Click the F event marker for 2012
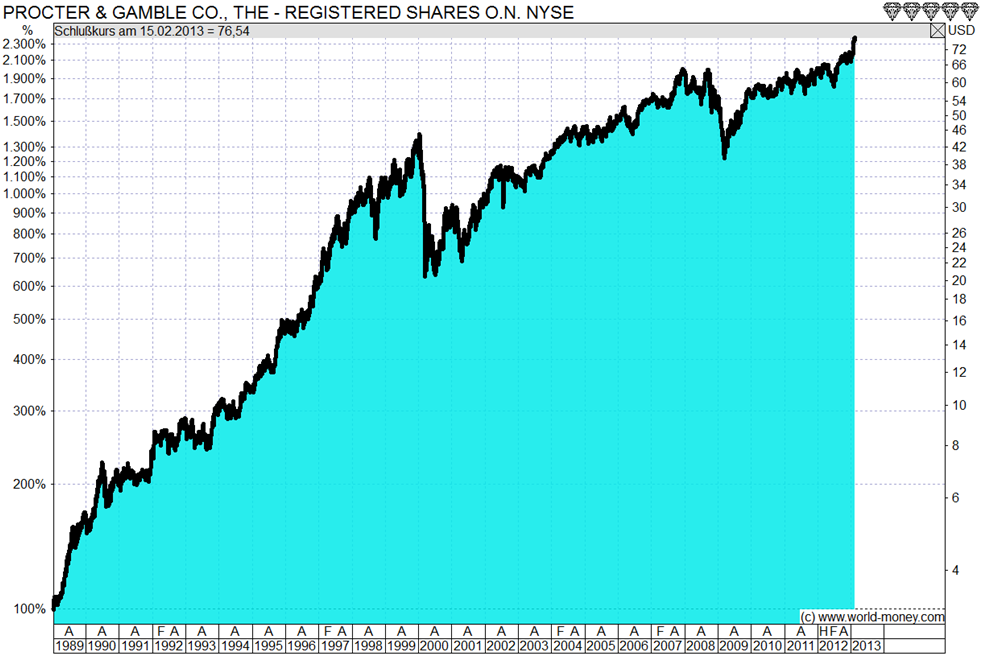The width and height of the screenshot is (982, 657). (834, 631)
